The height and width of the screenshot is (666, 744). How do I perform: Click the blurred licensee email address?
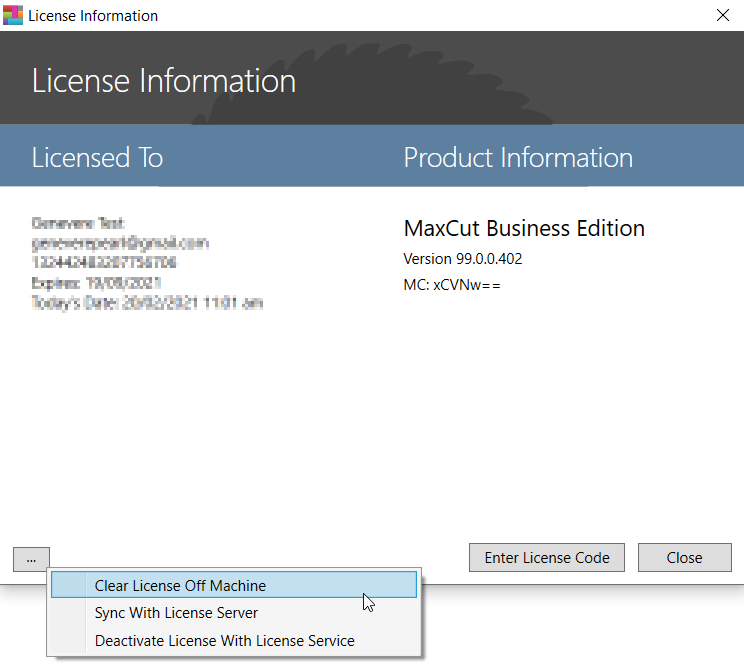[119, 243]
